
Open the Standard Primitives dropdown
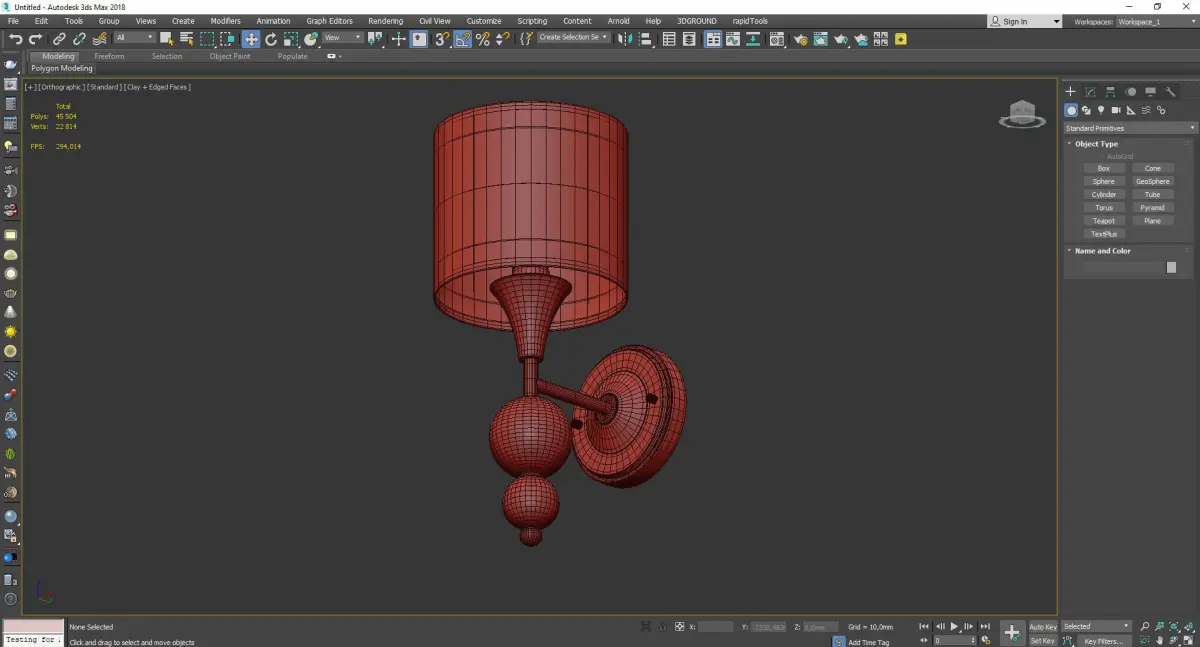tap(1130, 128)
